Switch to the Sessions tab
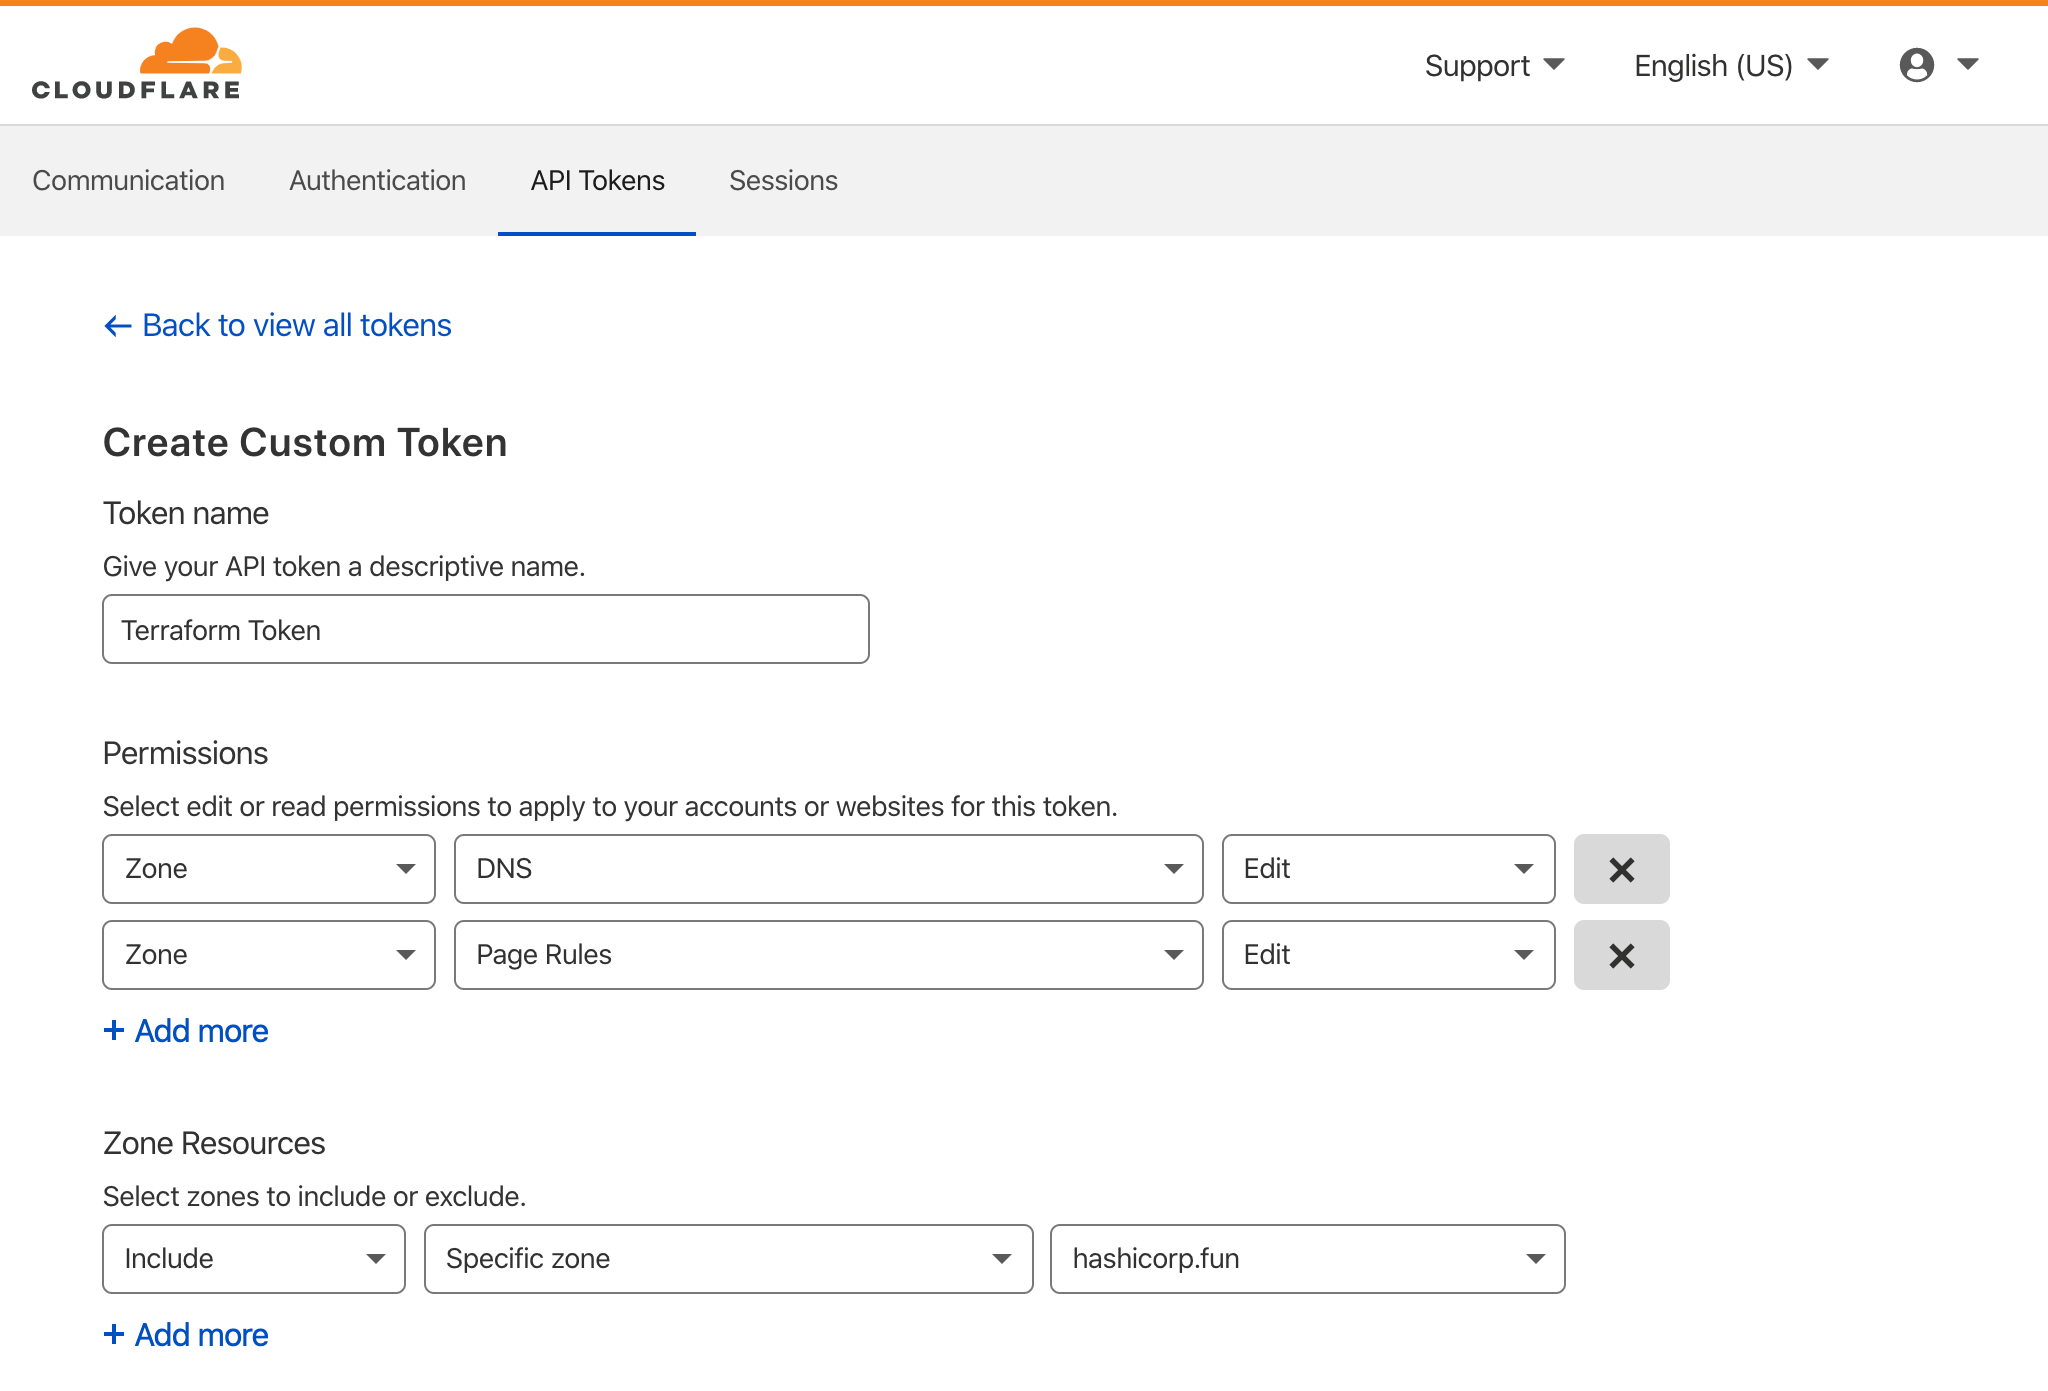This screenshot has width=2048, height=1391. pos(783,181)
